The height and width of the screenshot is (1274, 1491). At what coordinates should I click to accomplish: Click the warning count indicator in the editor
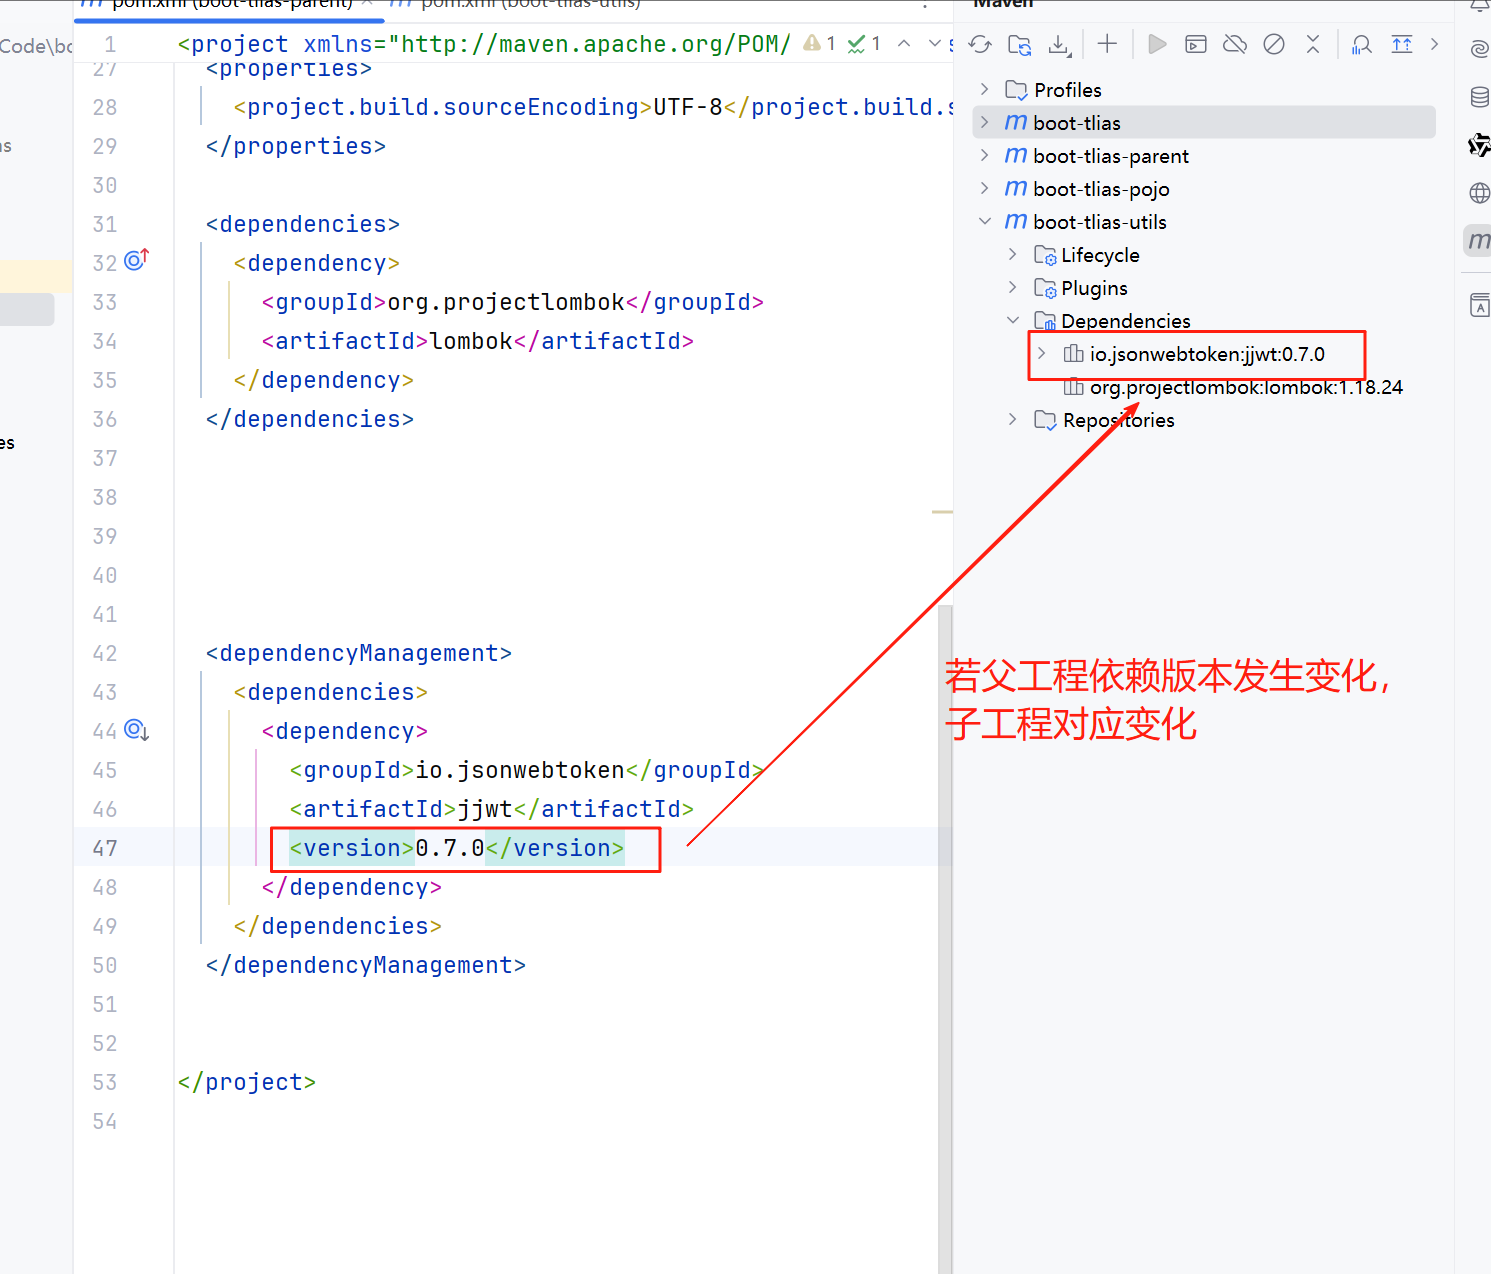coord(820,43)
